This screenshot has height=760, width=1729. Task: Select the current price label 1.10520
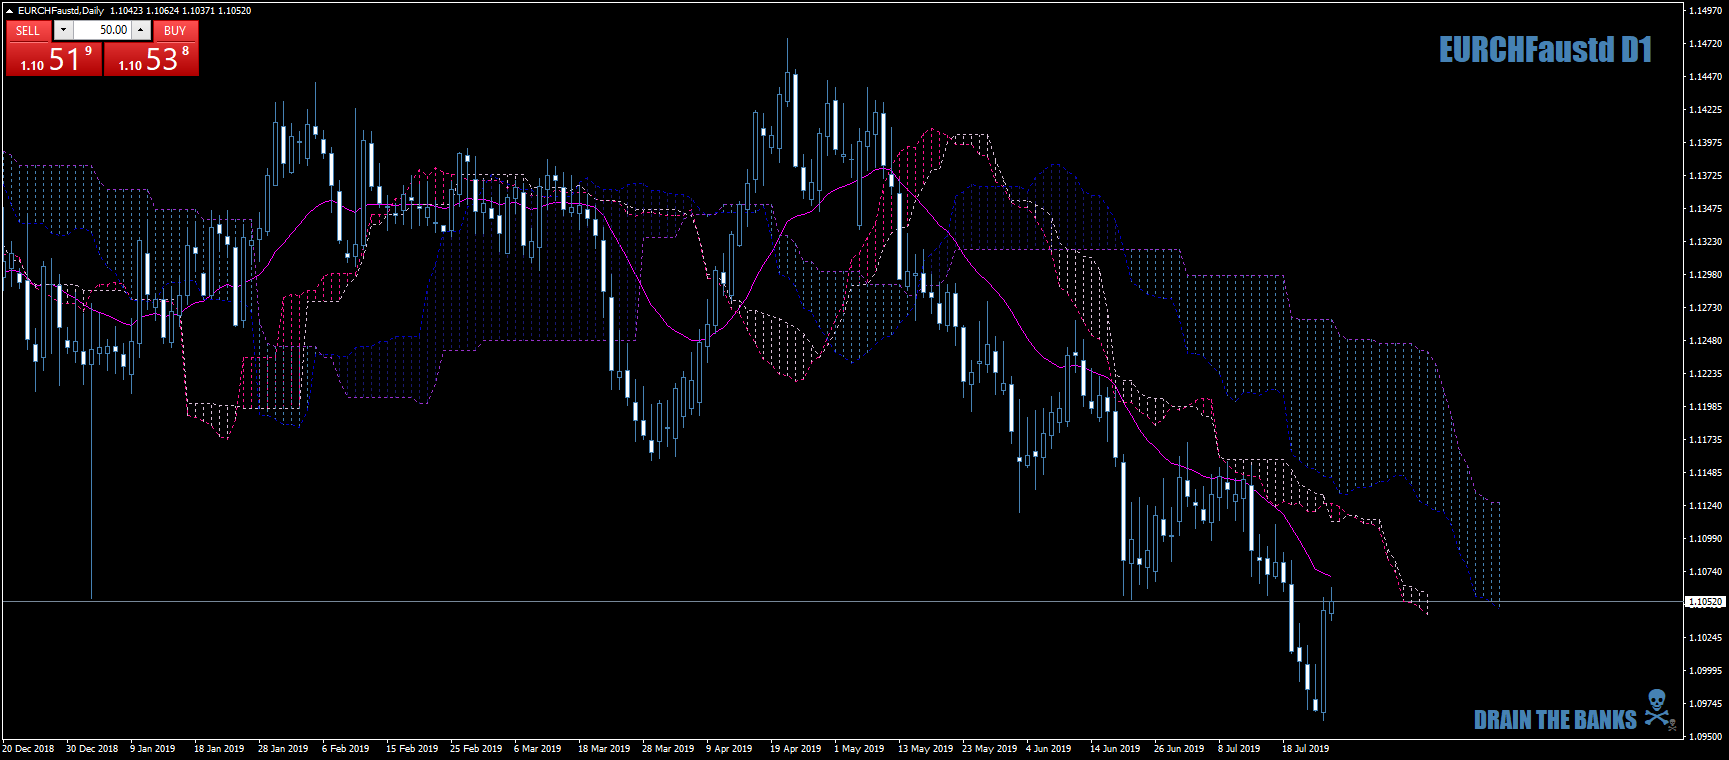click(1705, 602)
